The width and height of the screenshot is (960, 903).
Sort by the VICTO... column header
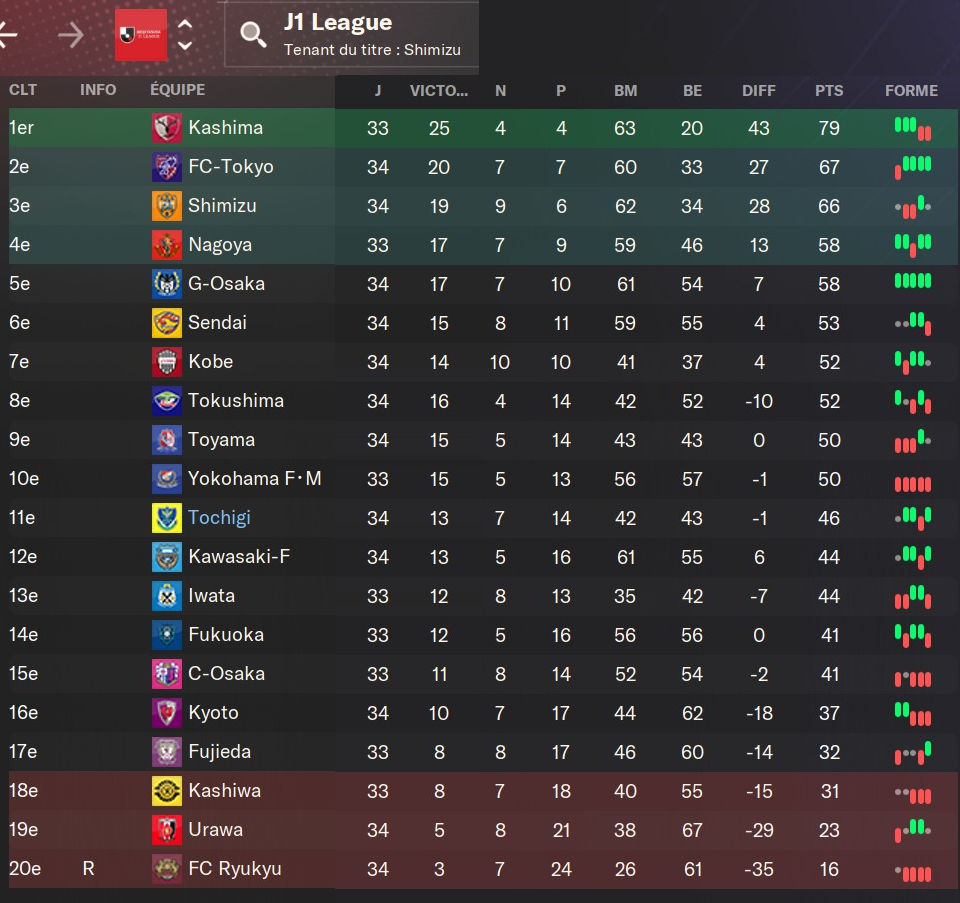coord(439,91)
